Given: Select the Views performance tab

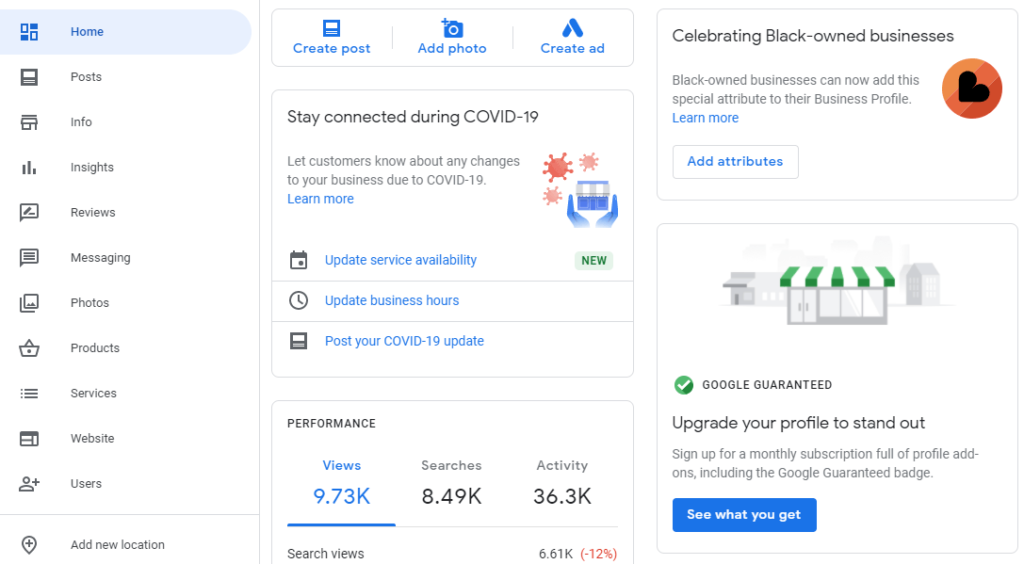Looking at the screenshot, I should tap(341, 482).
